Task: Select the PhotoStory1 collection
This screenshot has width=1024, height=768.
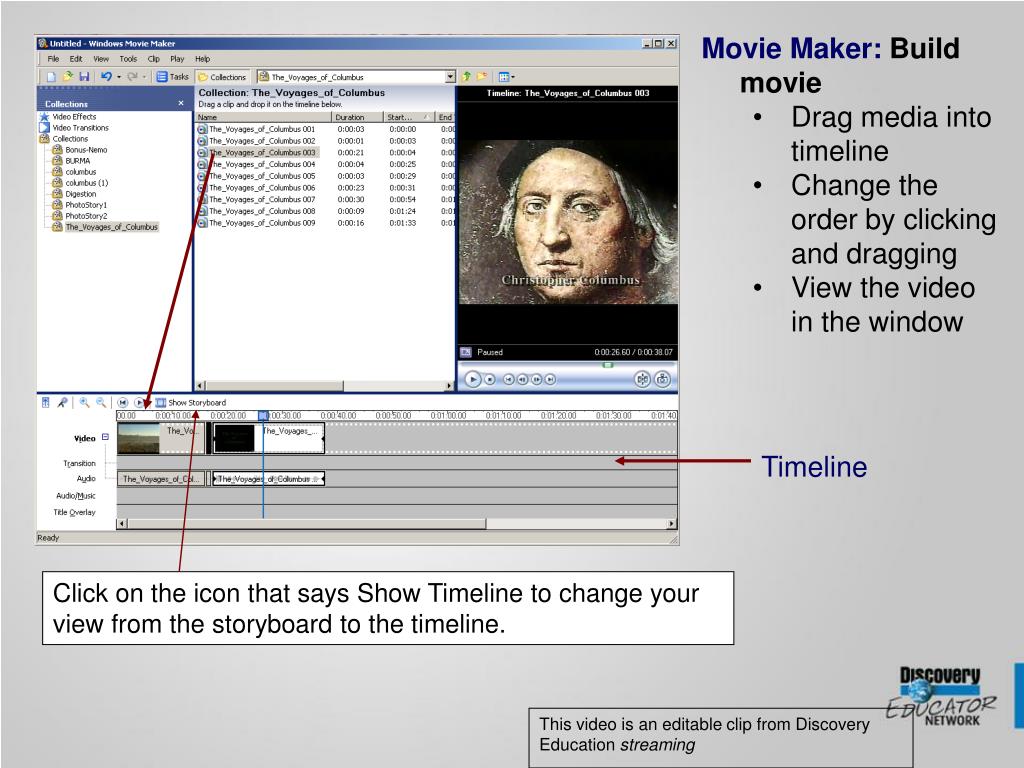Action: (x=86, y=204)
